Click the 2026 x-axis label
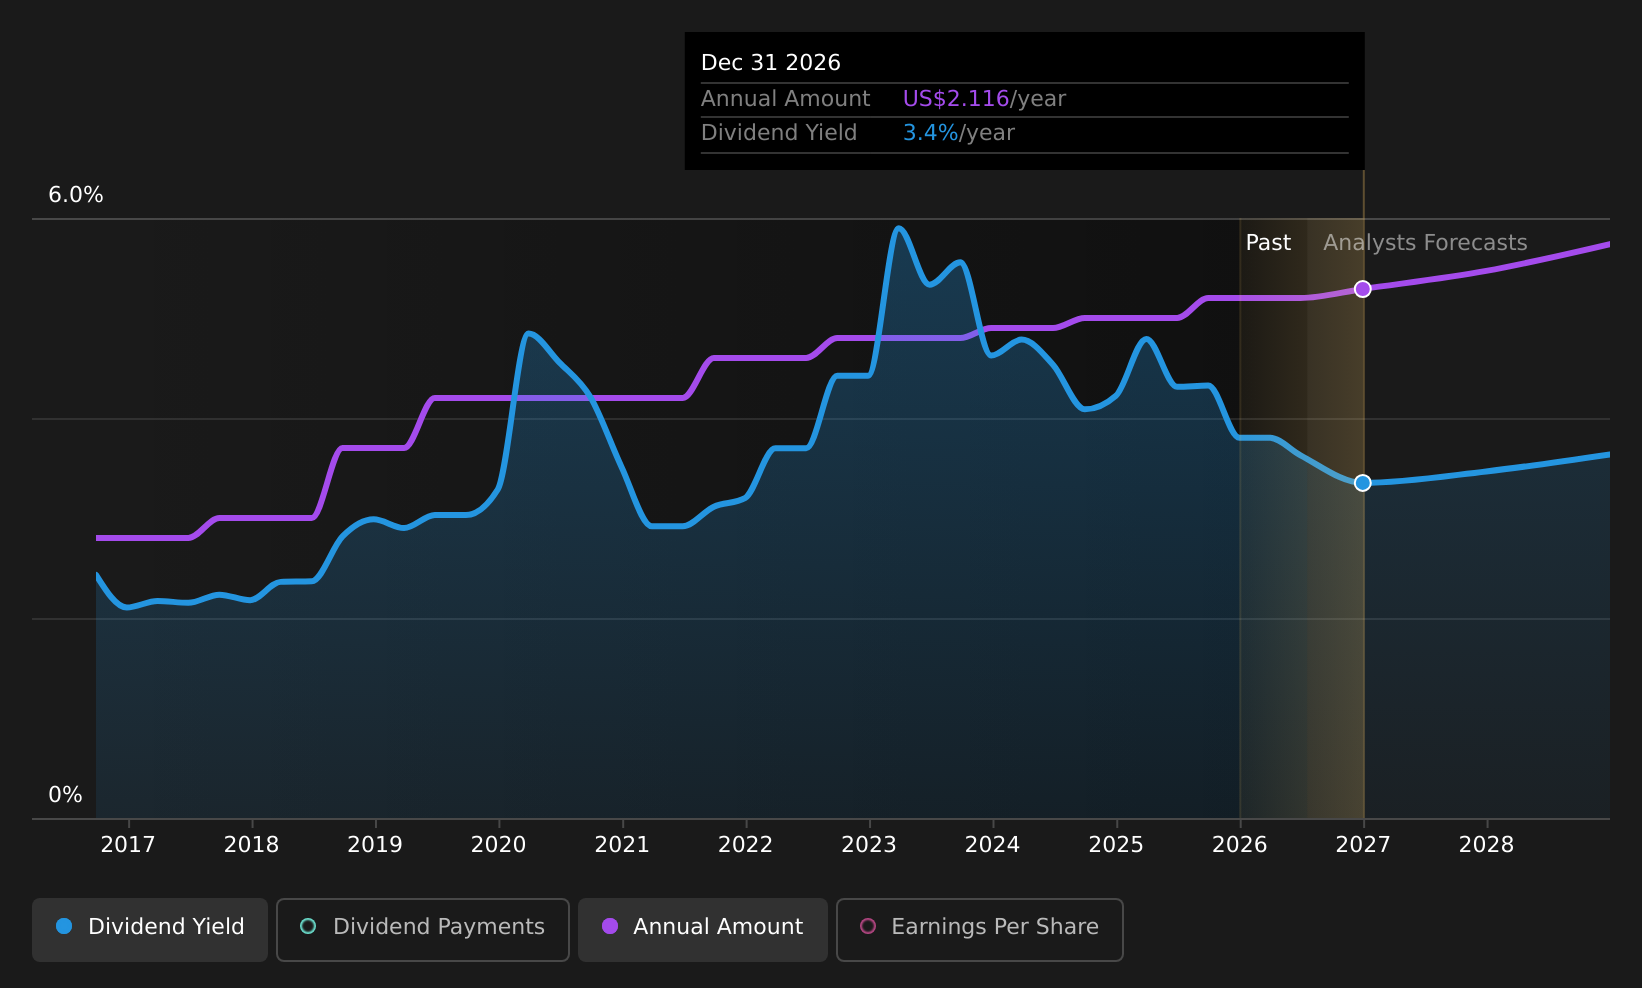Image resolution: width=1642 pixels, height=988 pixels. coord(1240,845)
